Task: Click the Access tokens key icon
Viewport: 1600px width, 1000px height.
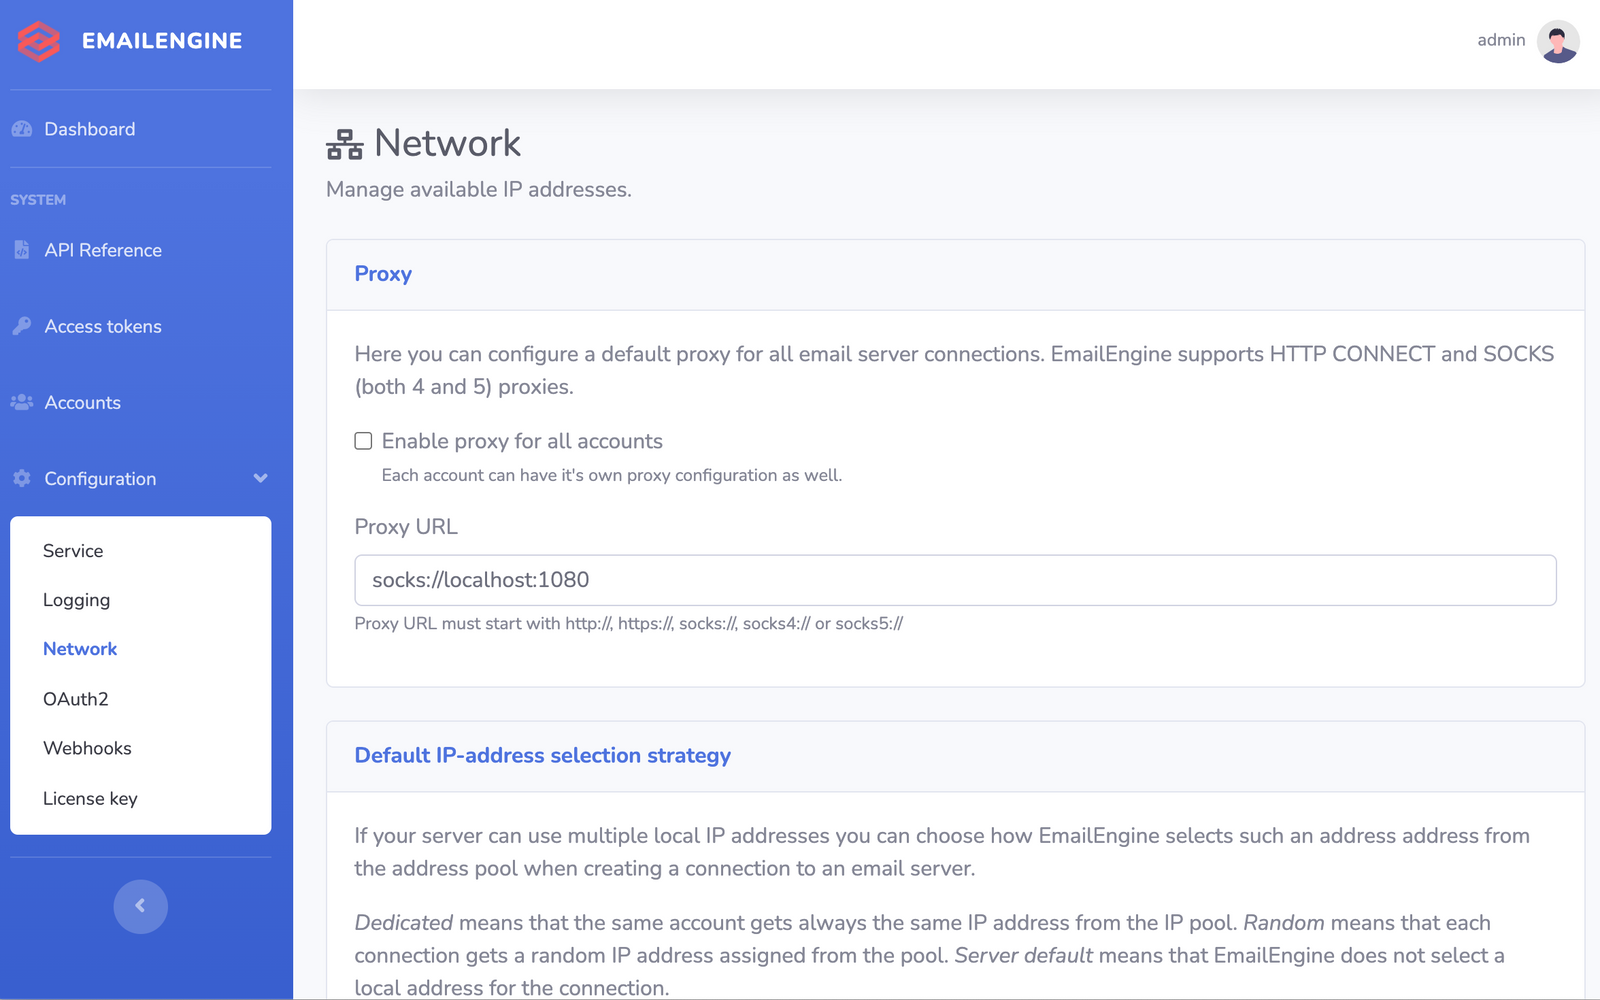Action: (x=22, y=326)
